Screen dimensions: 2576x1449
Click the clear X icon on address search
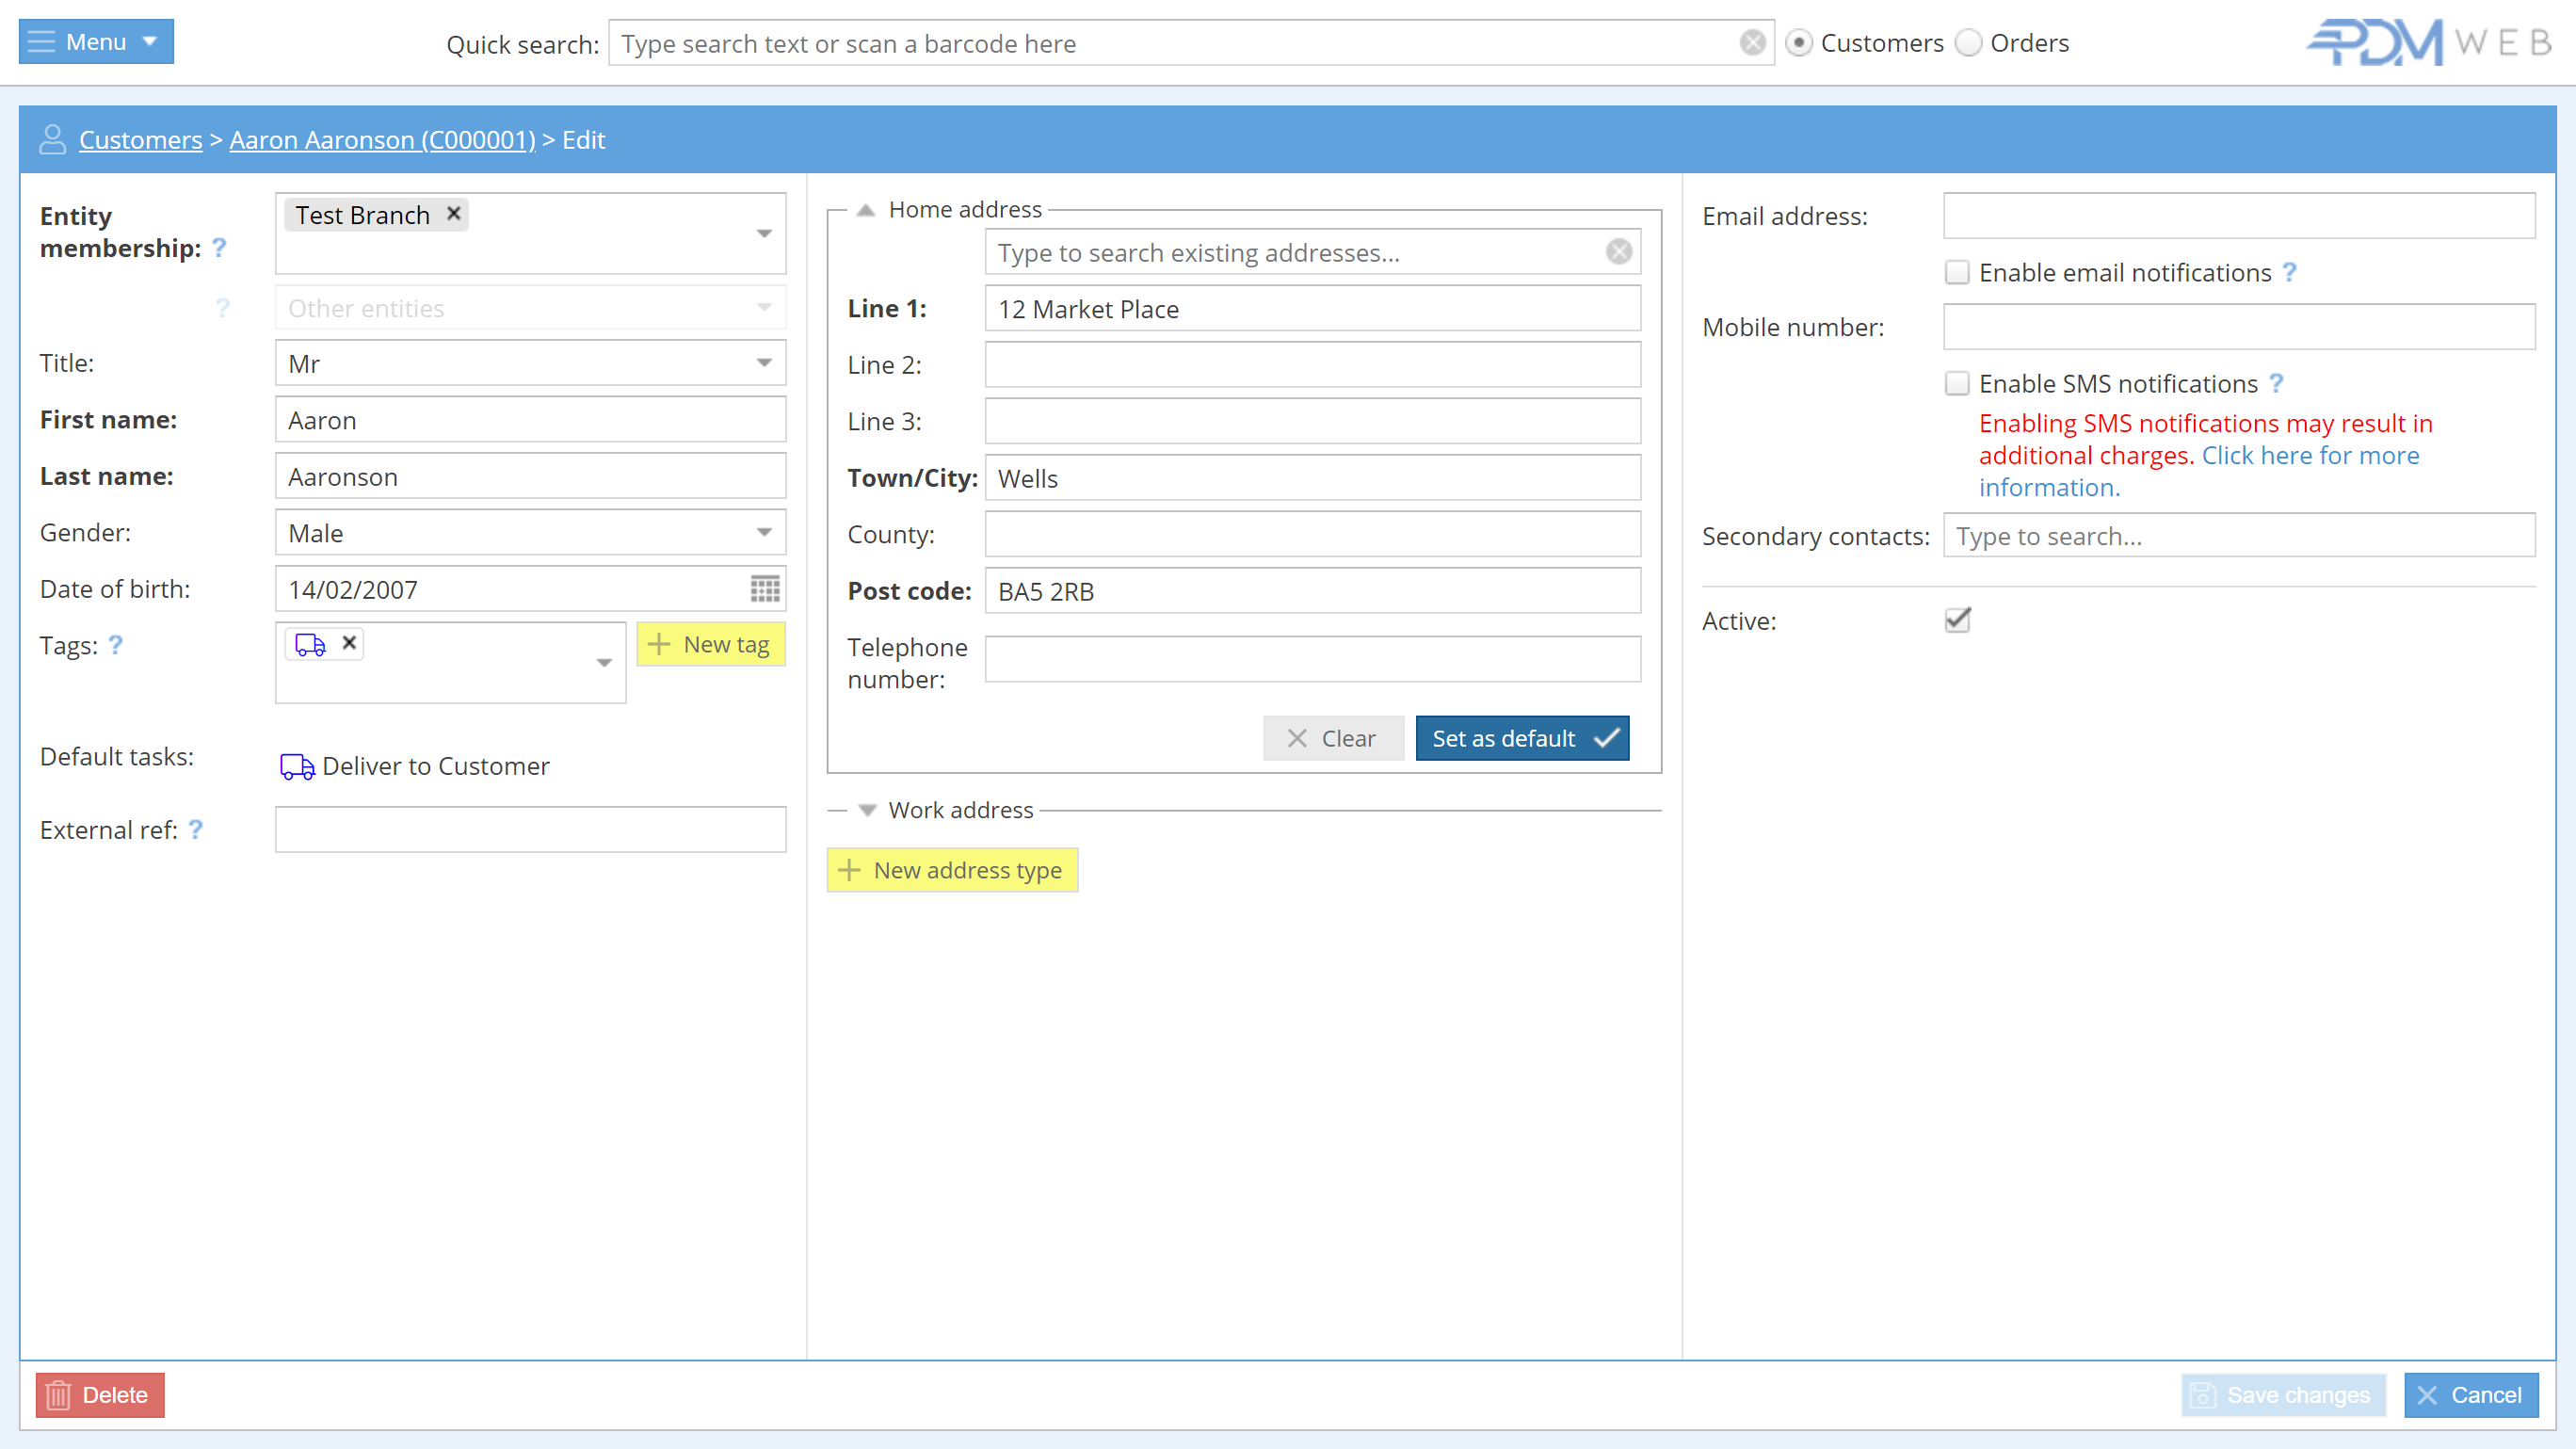[1618, 251]
